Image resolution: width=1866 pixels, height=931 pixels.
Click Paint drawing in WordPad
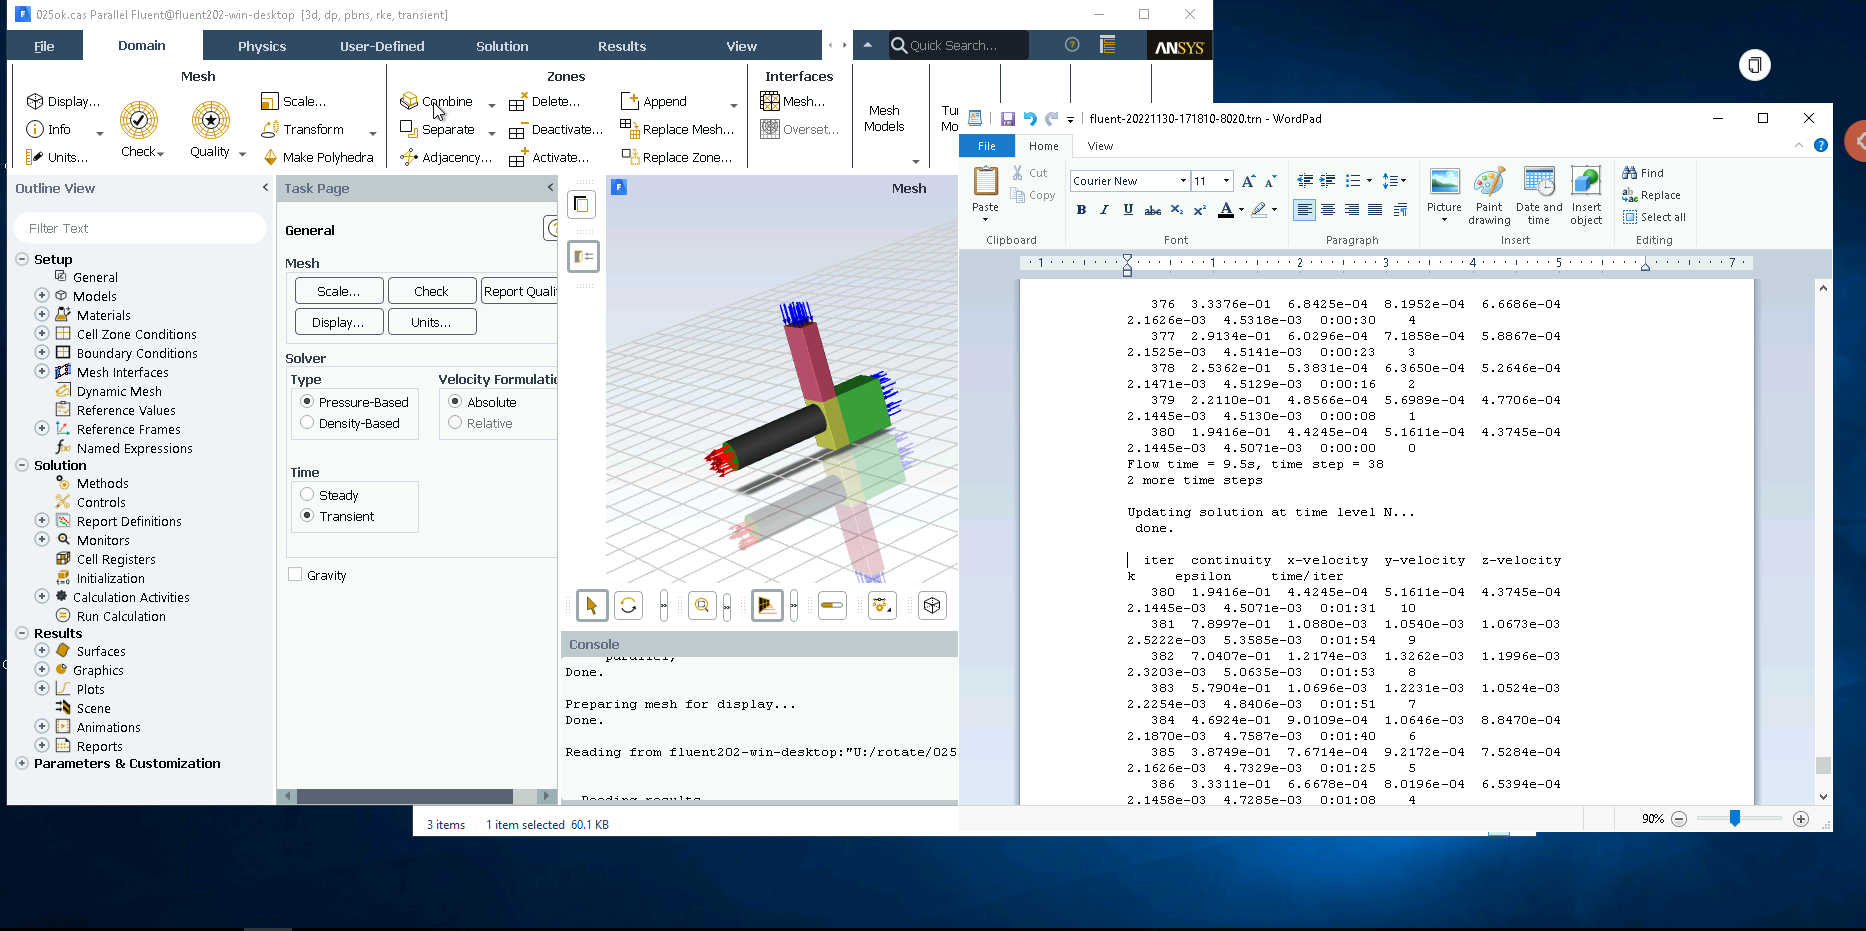point(1489,195)
